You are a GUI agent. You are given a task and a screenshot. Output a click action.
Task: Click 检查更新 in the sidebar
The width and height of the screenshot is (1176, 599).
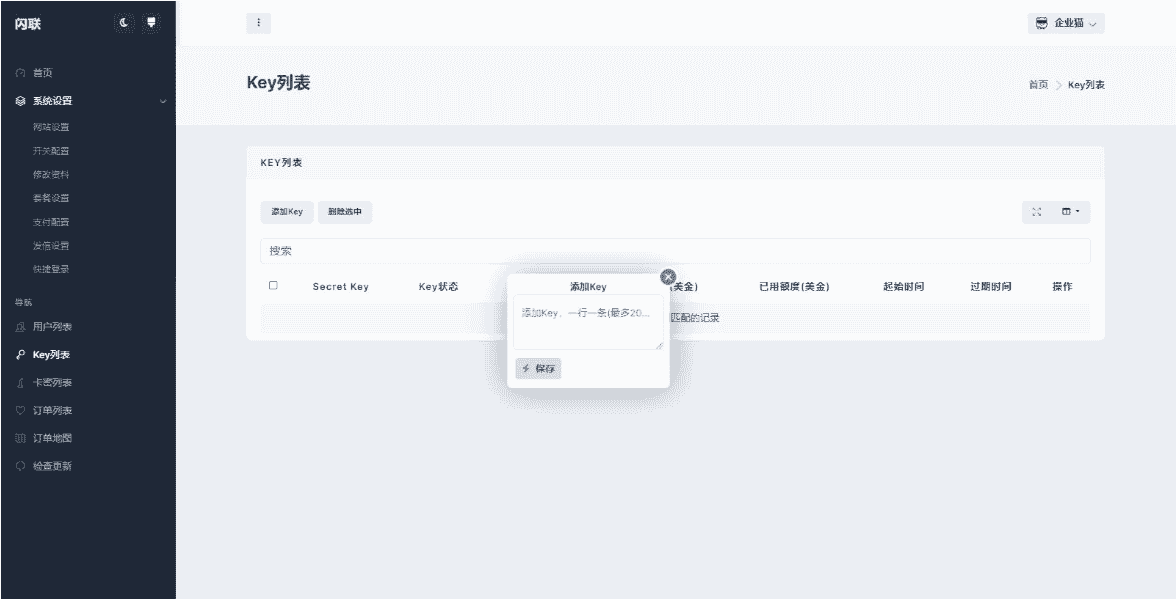pyautogui.click(x=52, y=466)
